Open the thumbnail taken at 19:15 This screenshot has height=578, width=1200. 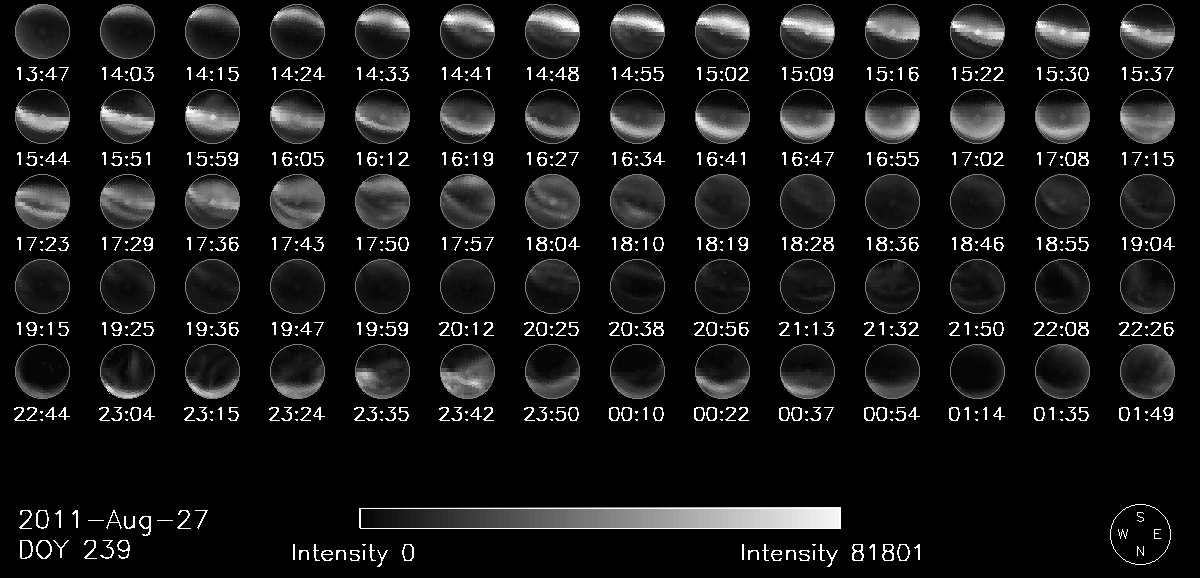coord(42,287)
